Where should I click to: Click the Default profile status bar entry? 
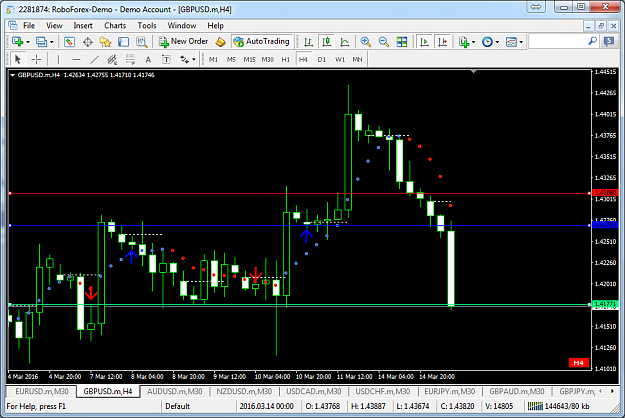click(x=177, y=406)
